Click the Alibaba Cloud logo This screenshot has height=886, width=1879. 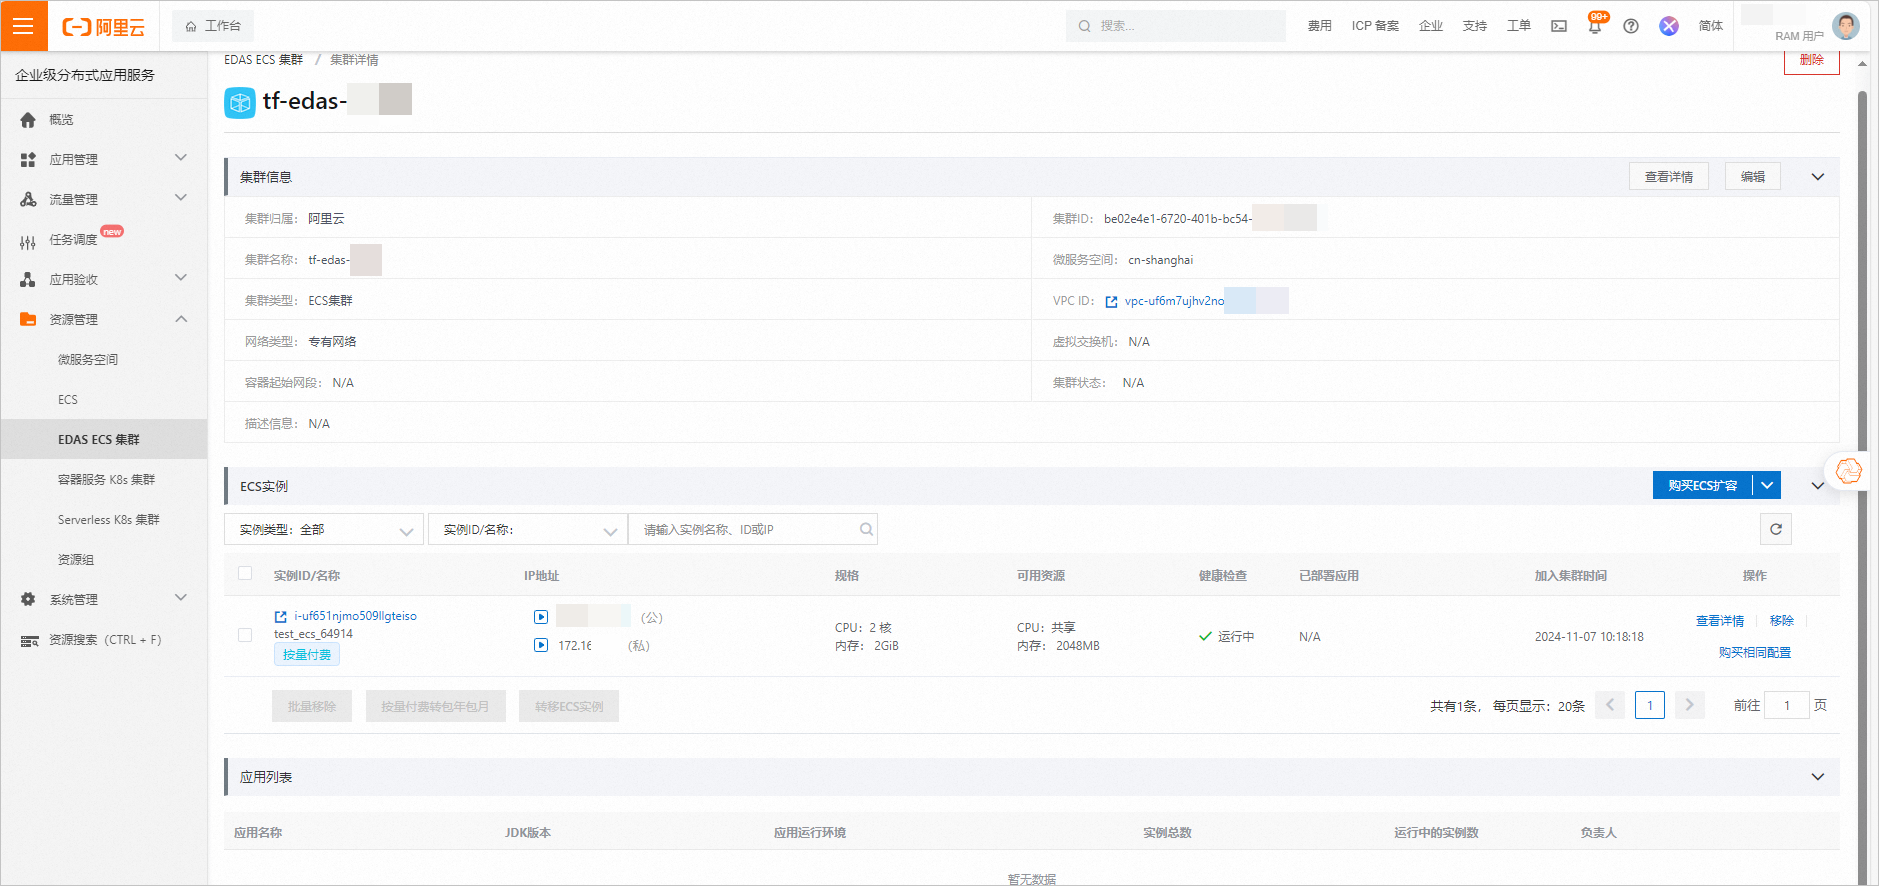[x=104, y=27]
